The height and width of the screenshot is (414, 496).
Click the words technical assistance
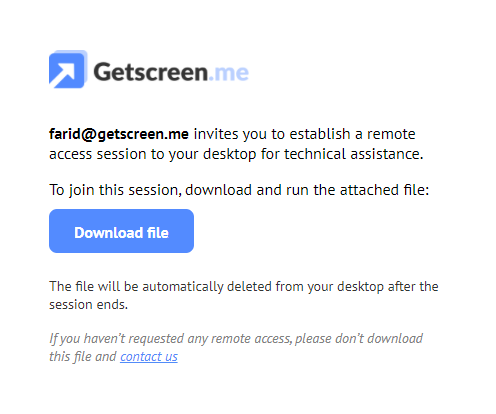(x=354, y=154)
